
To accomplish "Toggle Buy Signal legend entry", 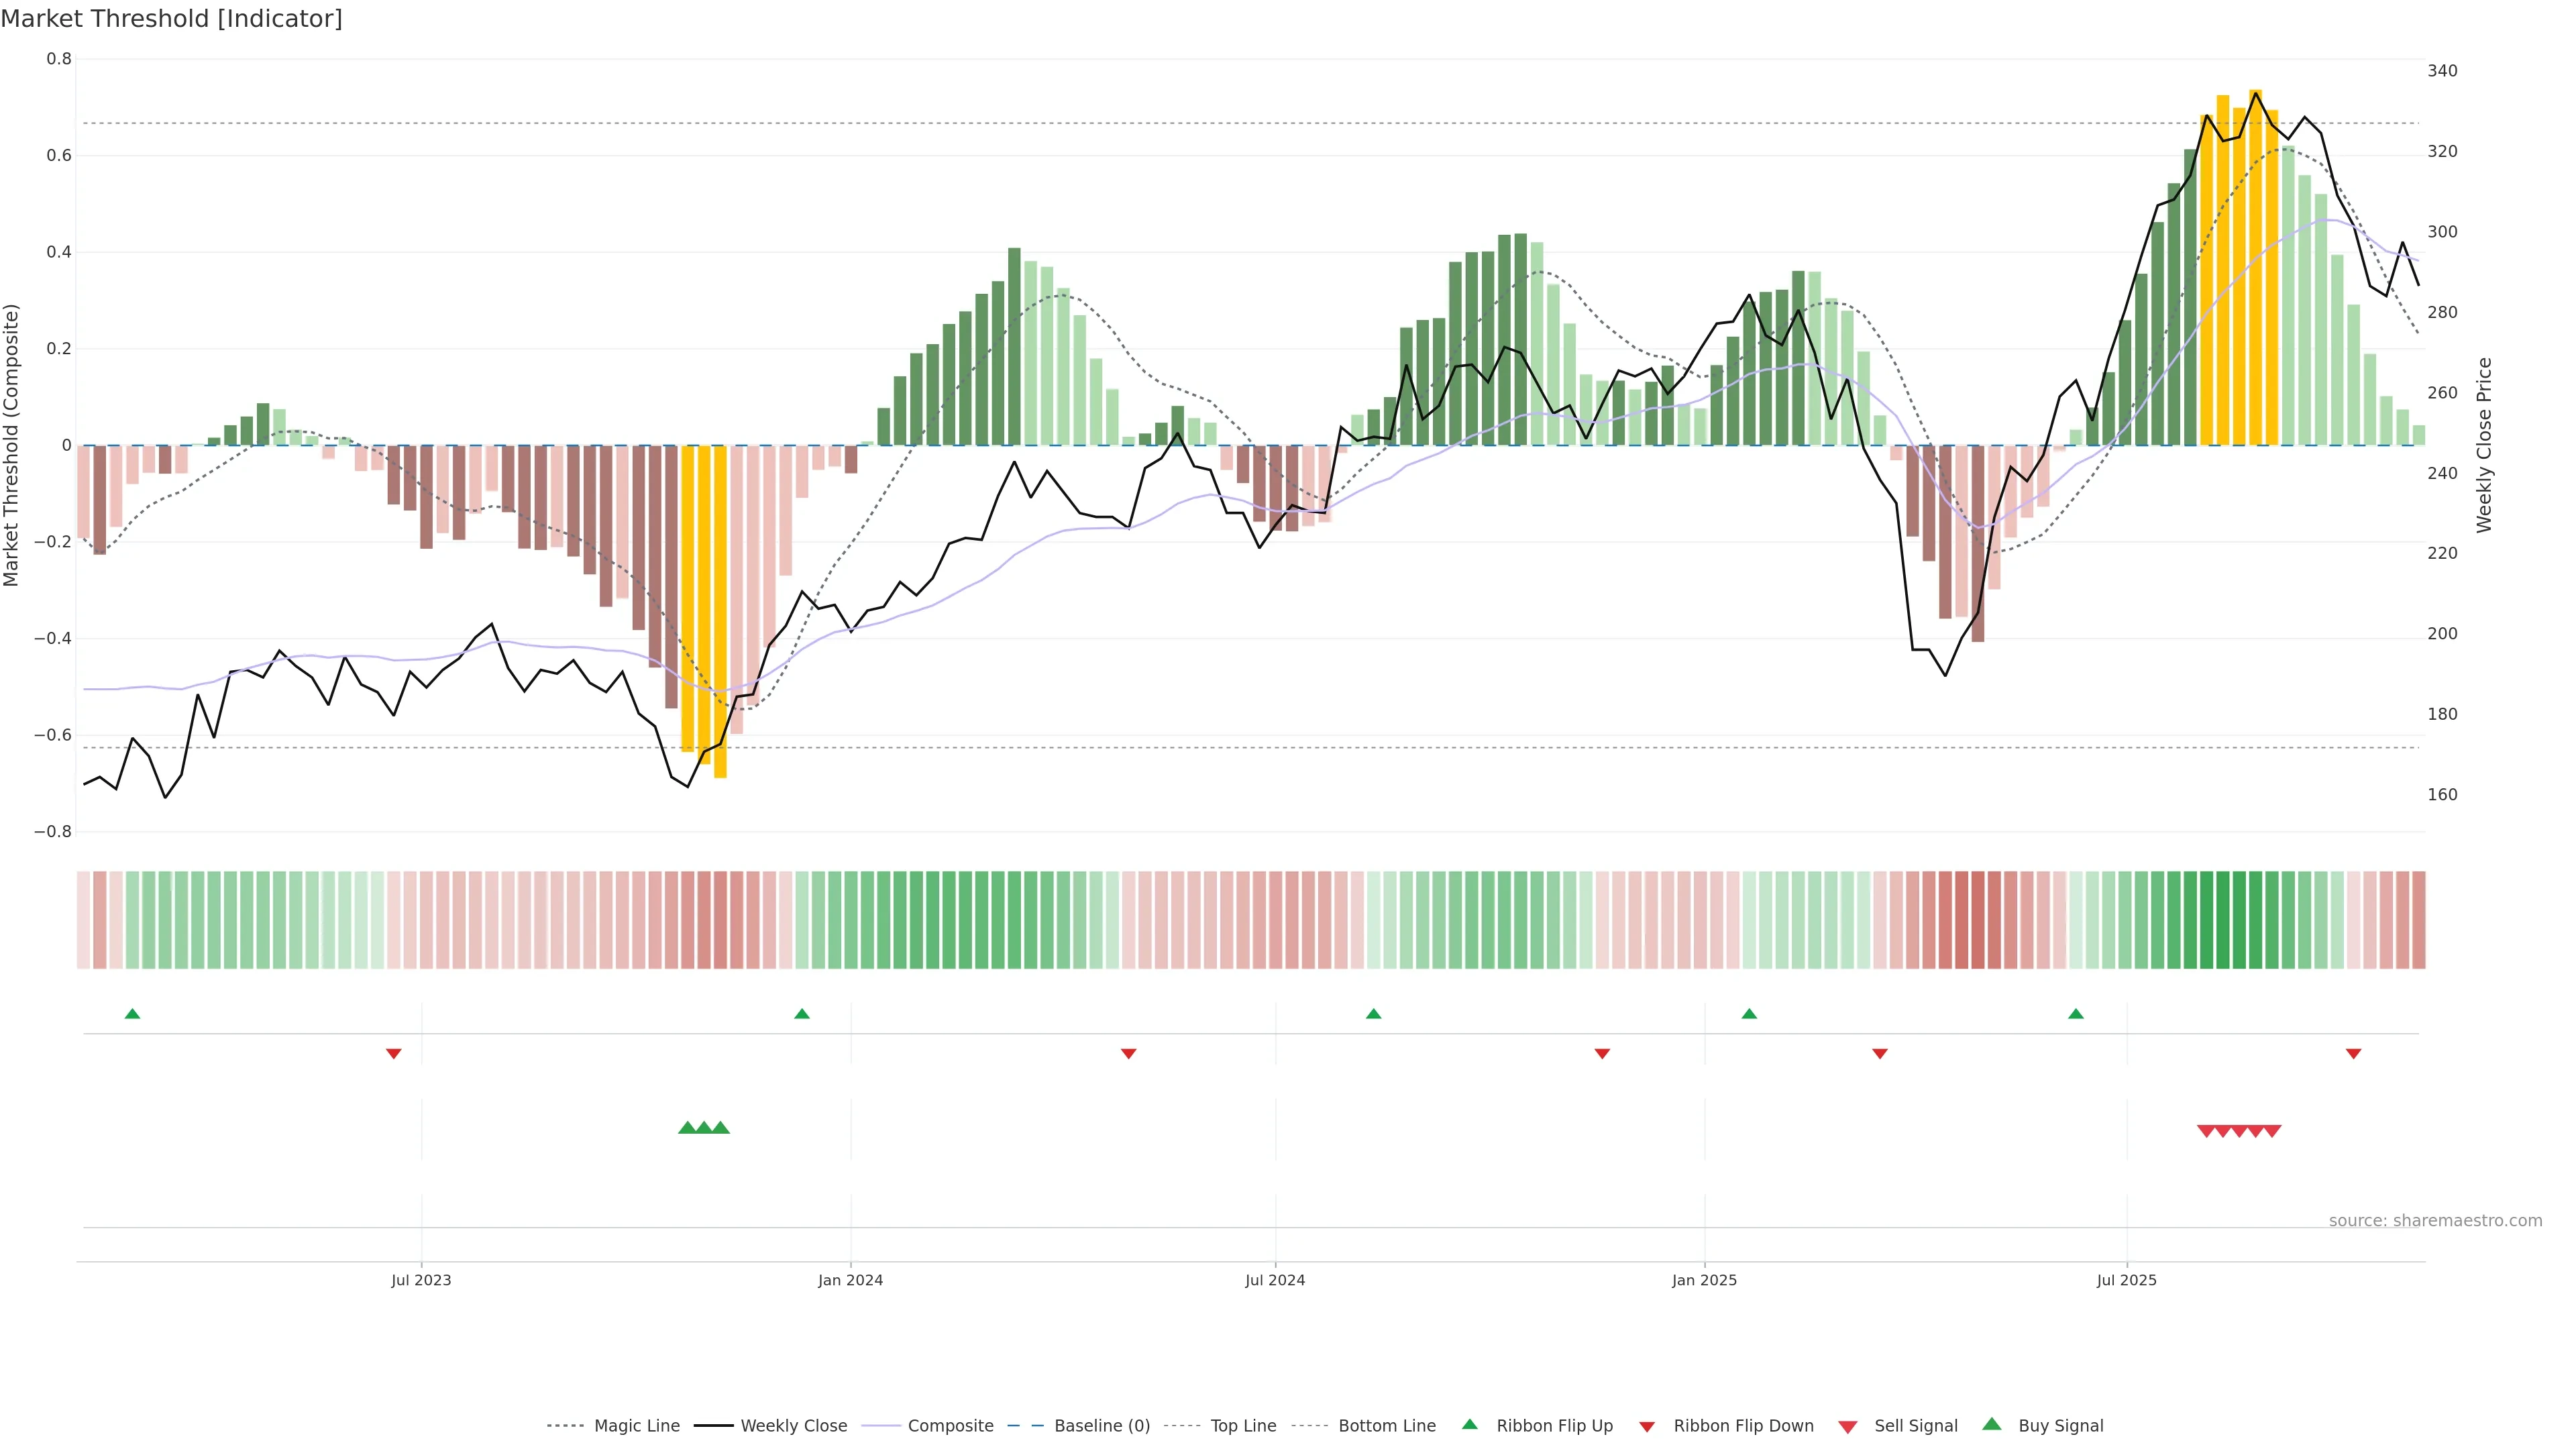I will 2060,1426.
